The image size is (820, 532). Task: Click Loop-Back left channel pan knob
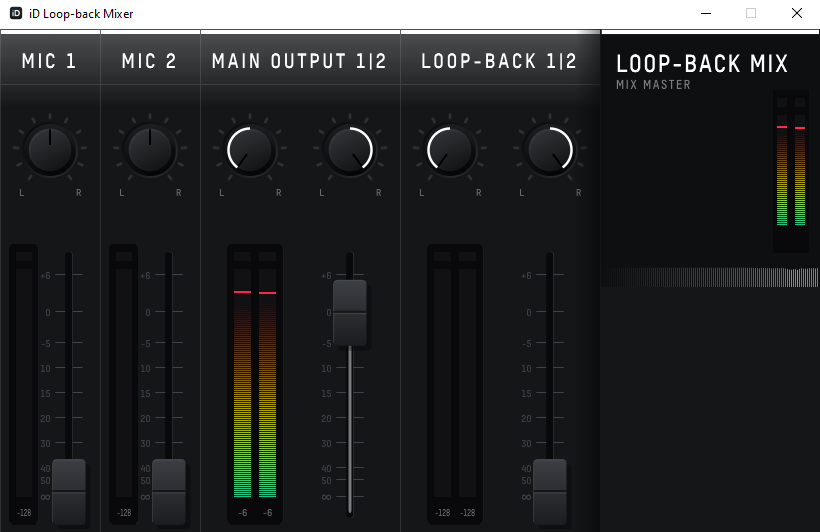pos(450,150)
